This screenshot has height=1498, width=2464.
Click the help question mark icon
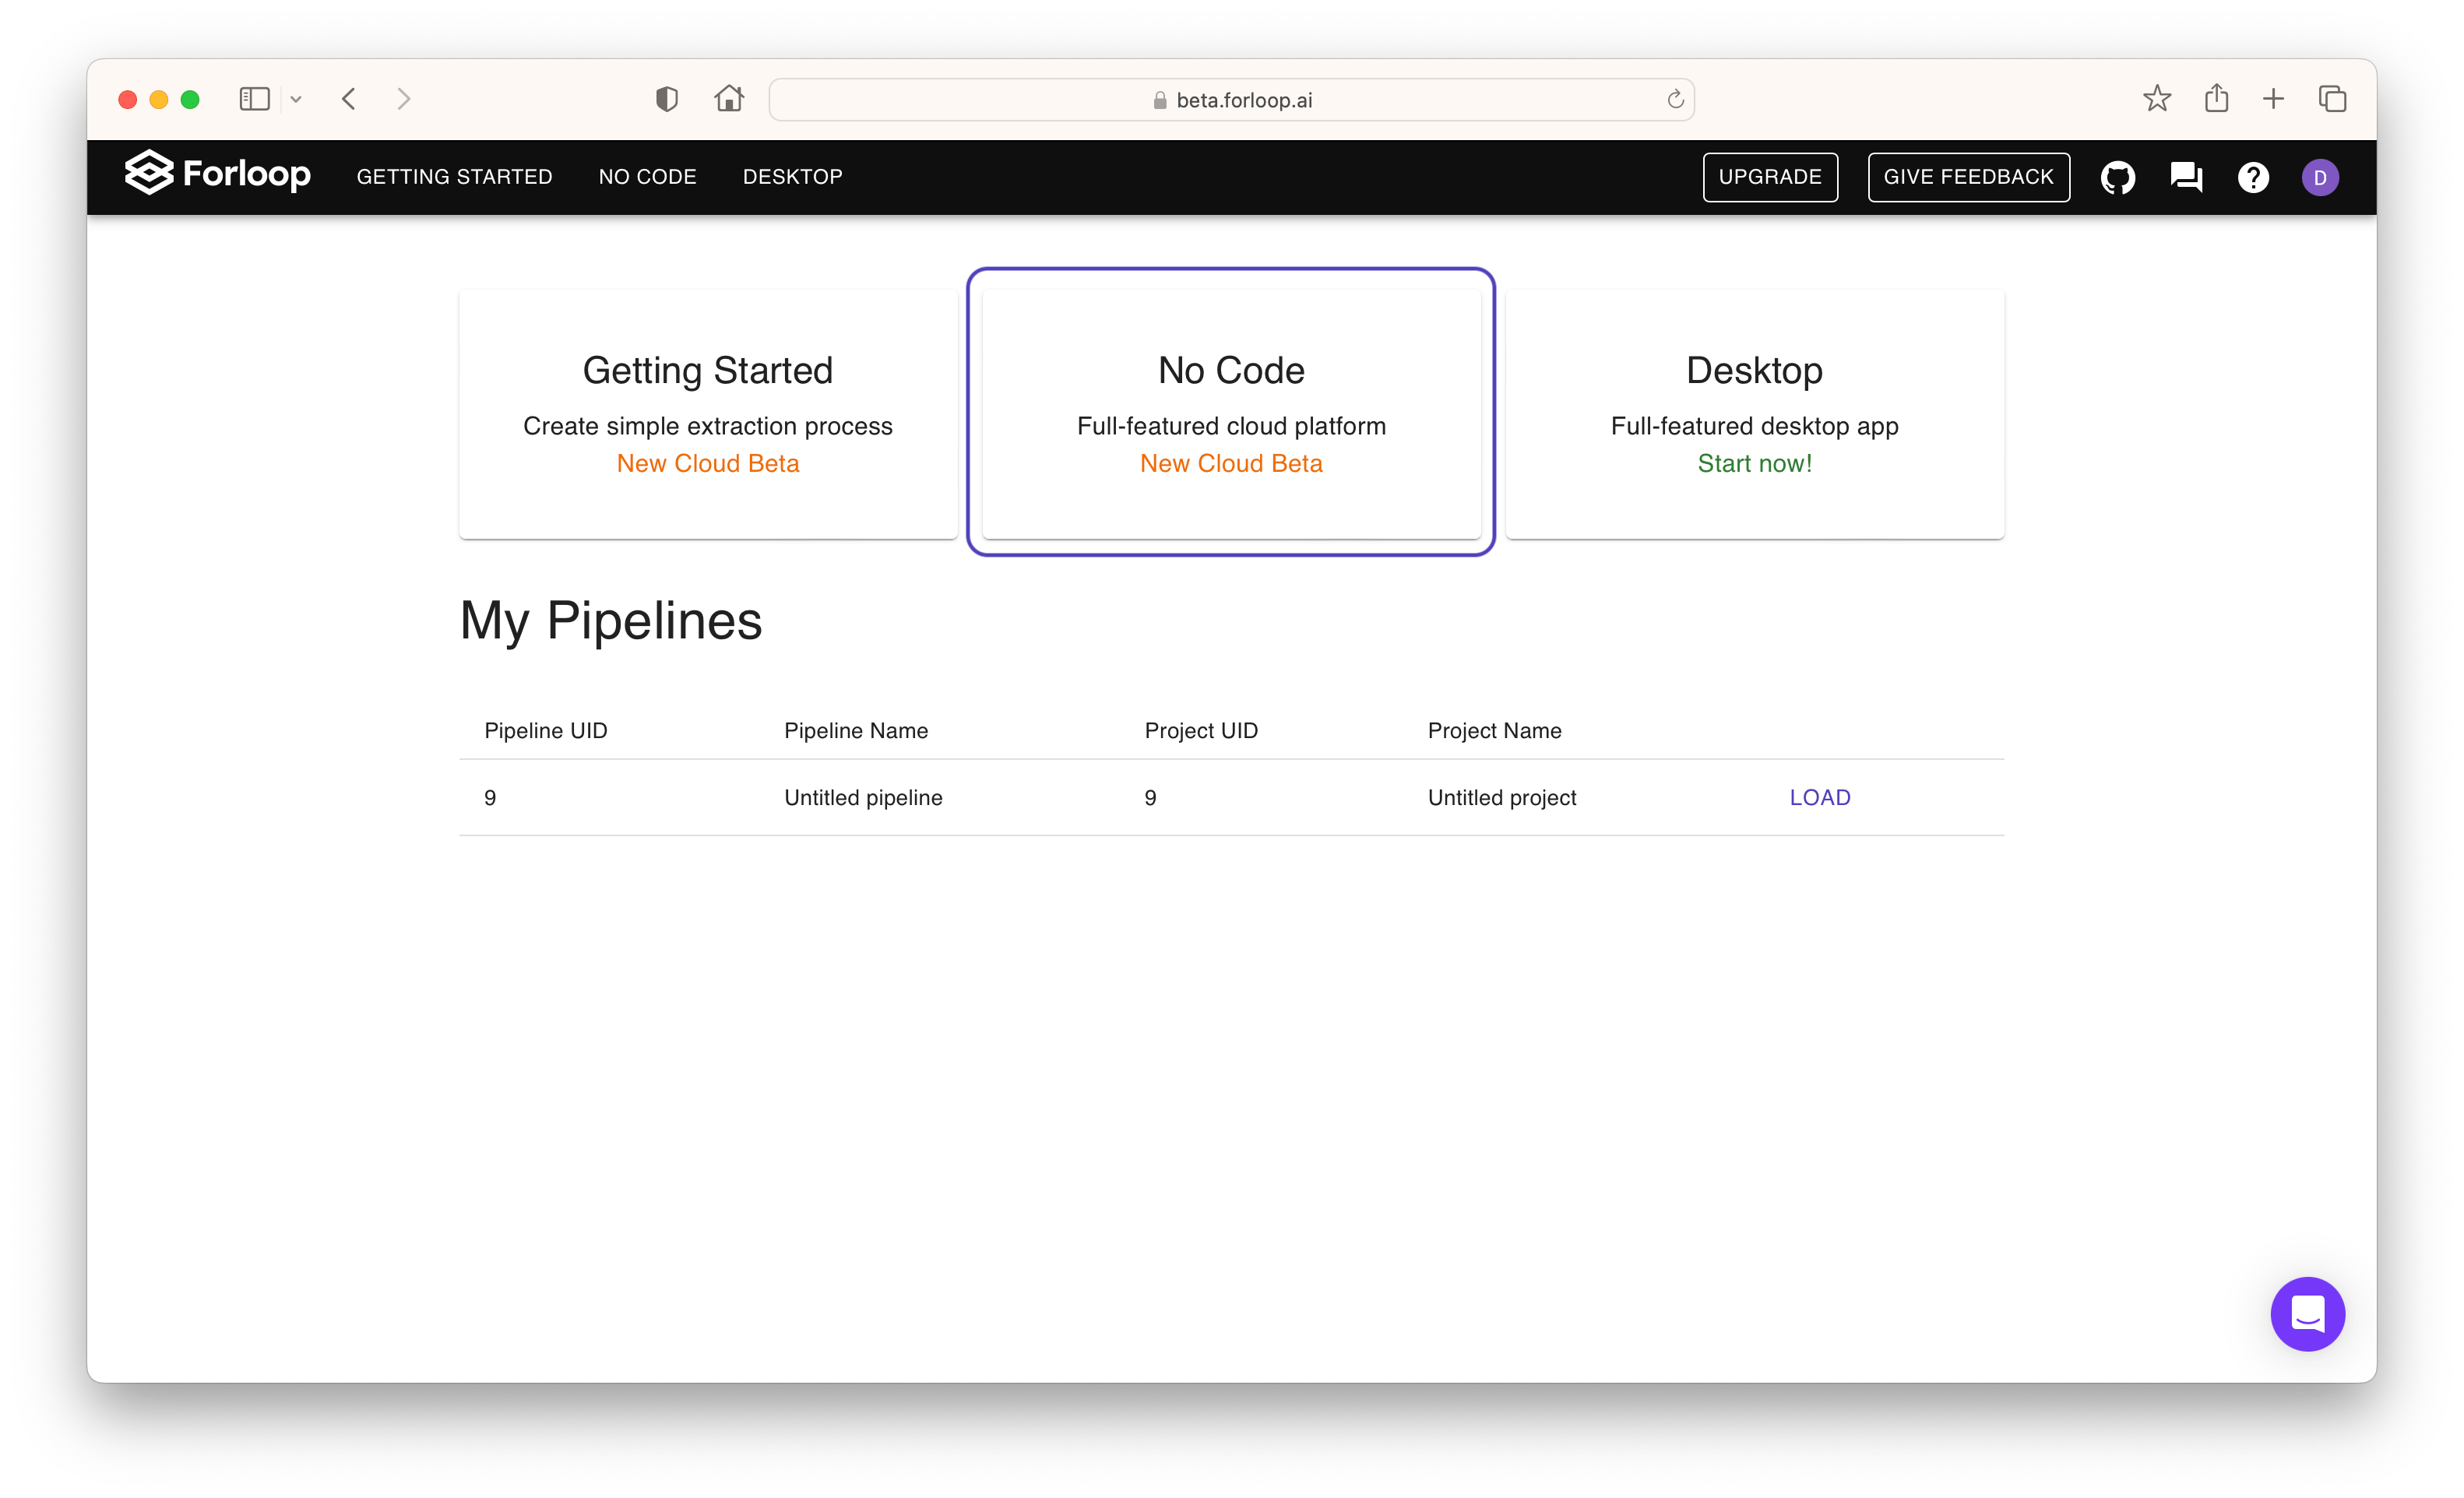point(2253,178)
